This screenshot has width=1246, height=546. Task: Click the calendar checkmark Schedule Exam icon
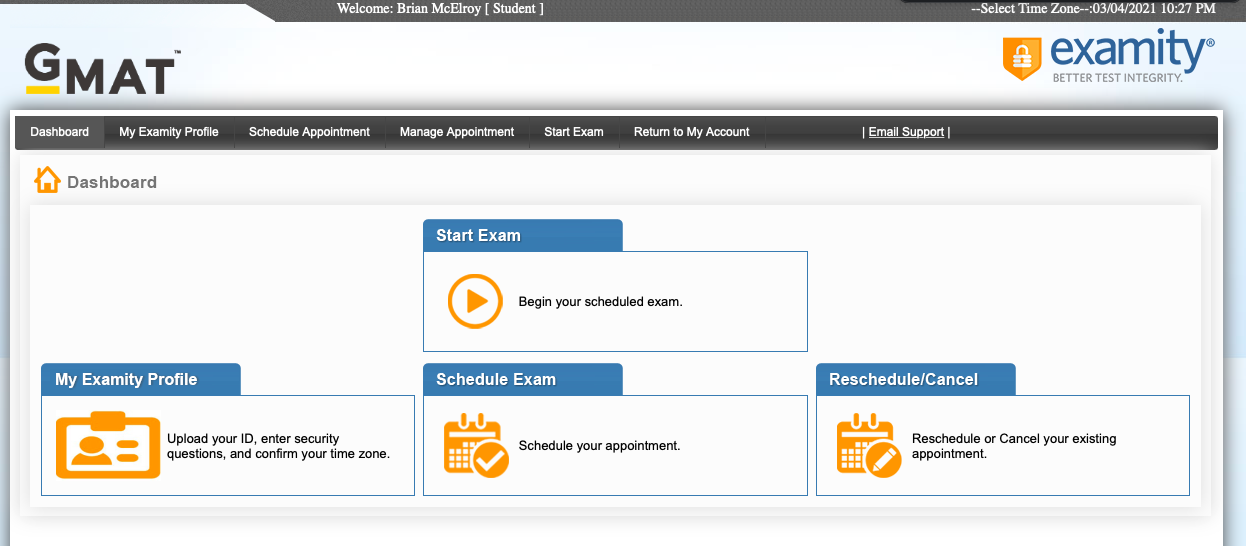click(476, 445)
